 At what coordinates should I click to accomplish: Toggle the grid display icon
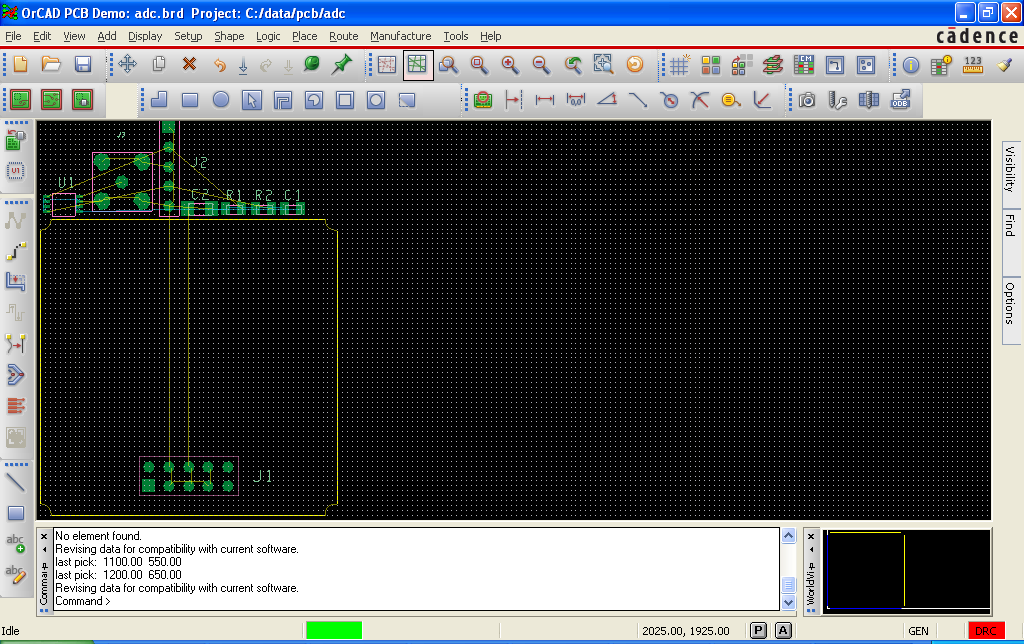click(x=679, y=65)
